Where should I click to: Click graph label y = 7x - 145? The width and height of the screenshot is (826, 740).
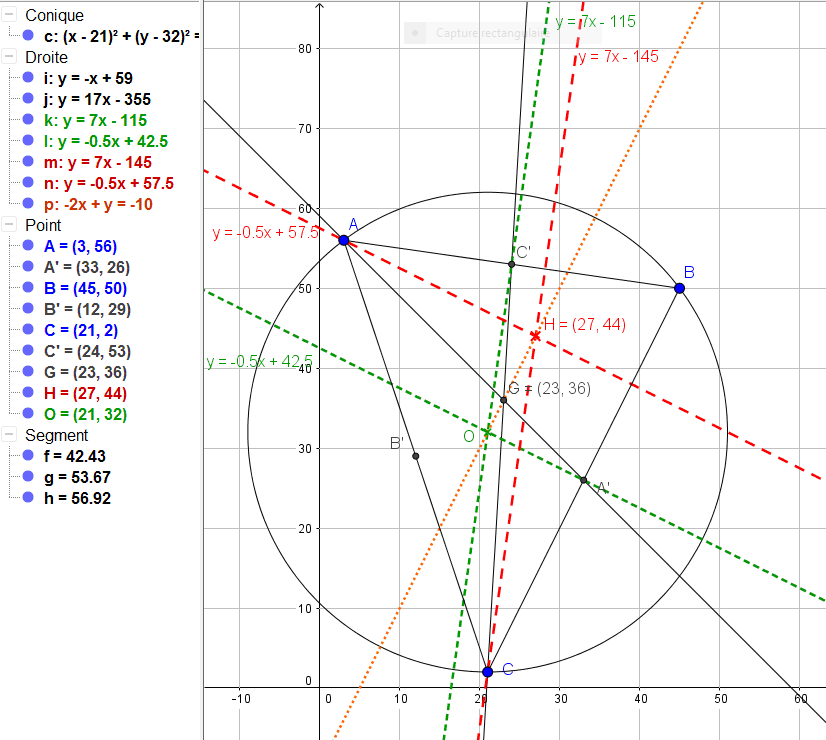[618, 57]
